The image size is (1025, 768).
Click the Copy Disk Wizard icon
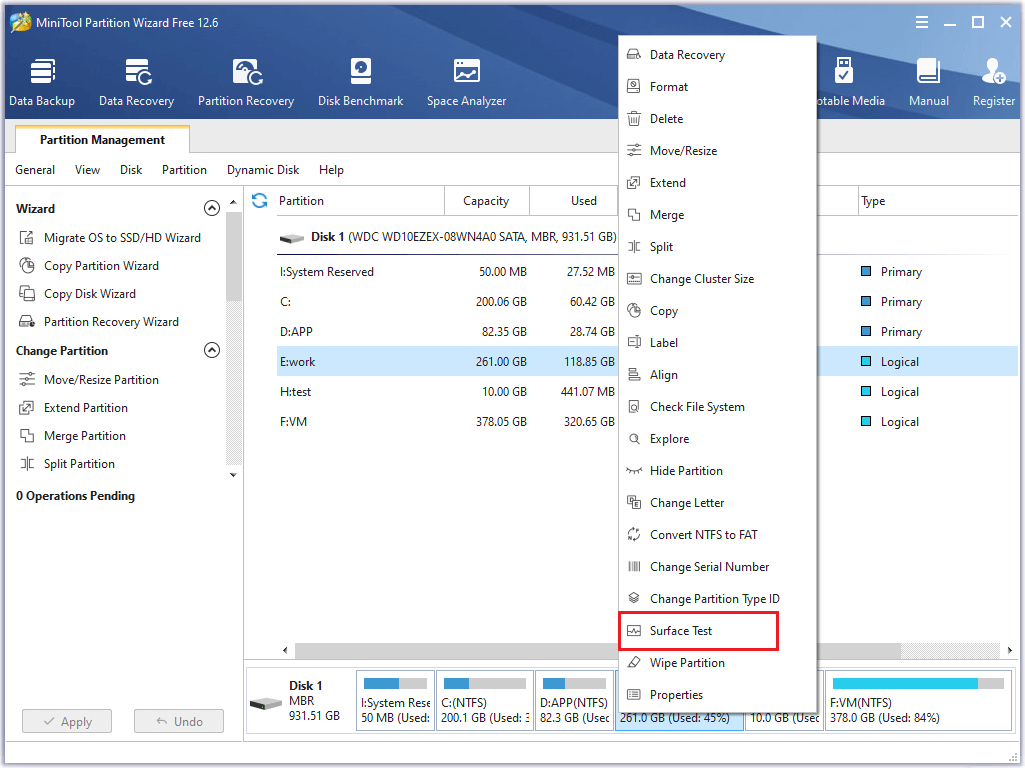point(27,294)
